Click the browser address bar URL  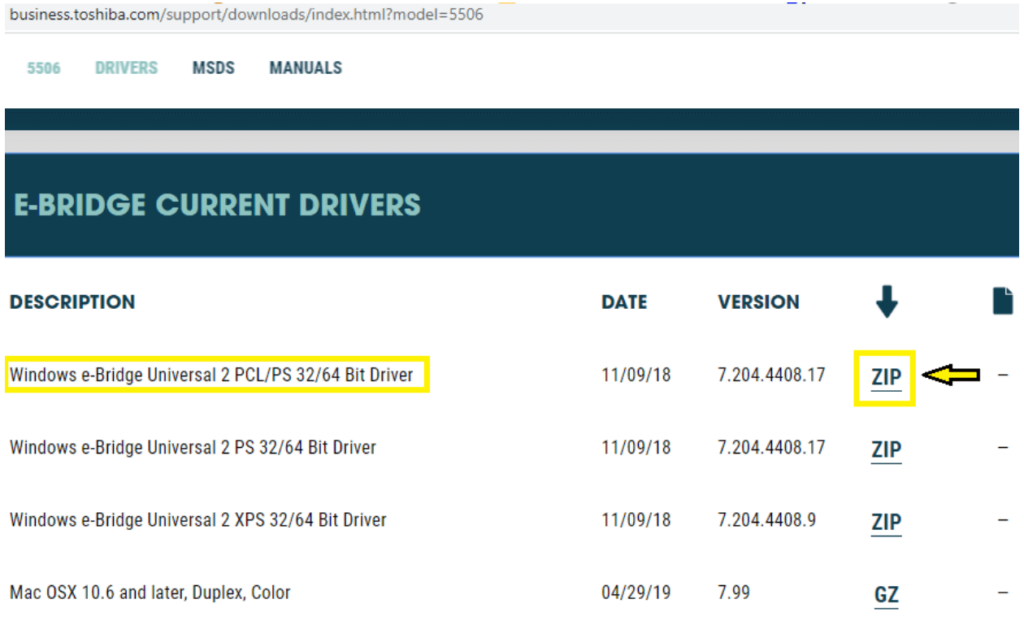[x=246, y=14]
